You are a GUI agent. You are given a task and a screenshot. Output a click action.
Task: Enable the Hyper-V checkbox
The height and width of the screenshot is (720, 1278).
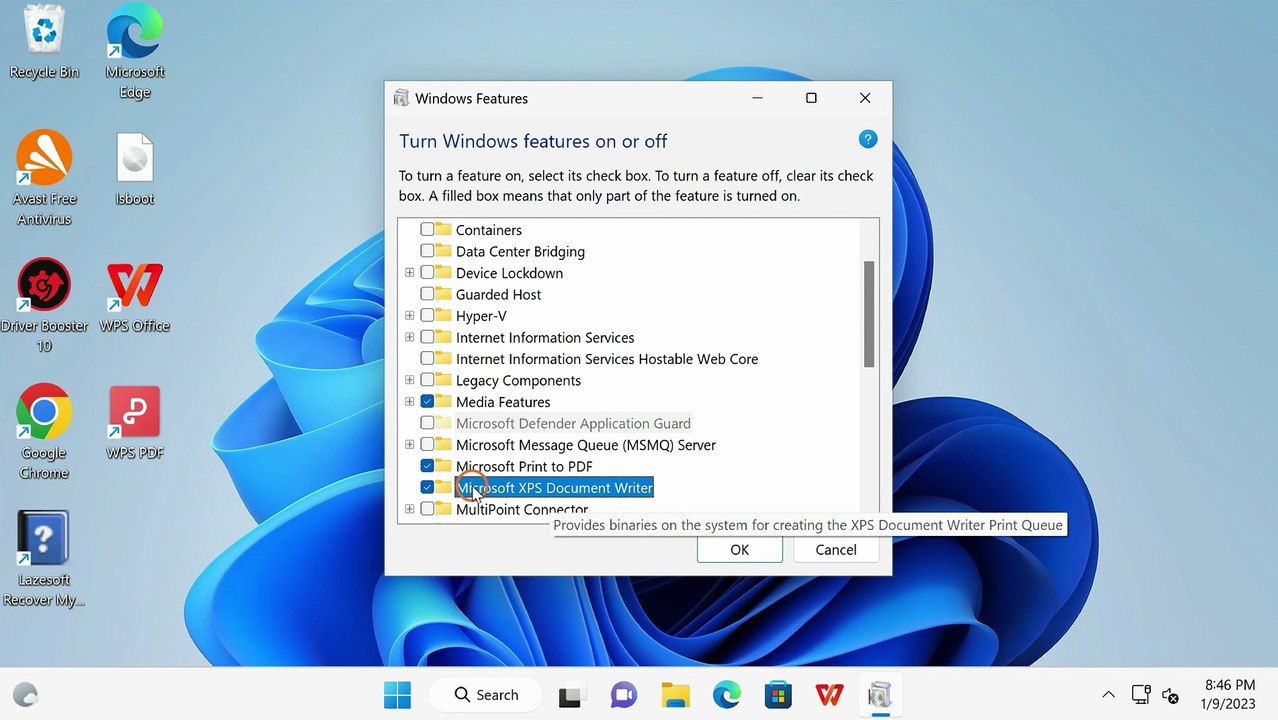pos(427,316)
